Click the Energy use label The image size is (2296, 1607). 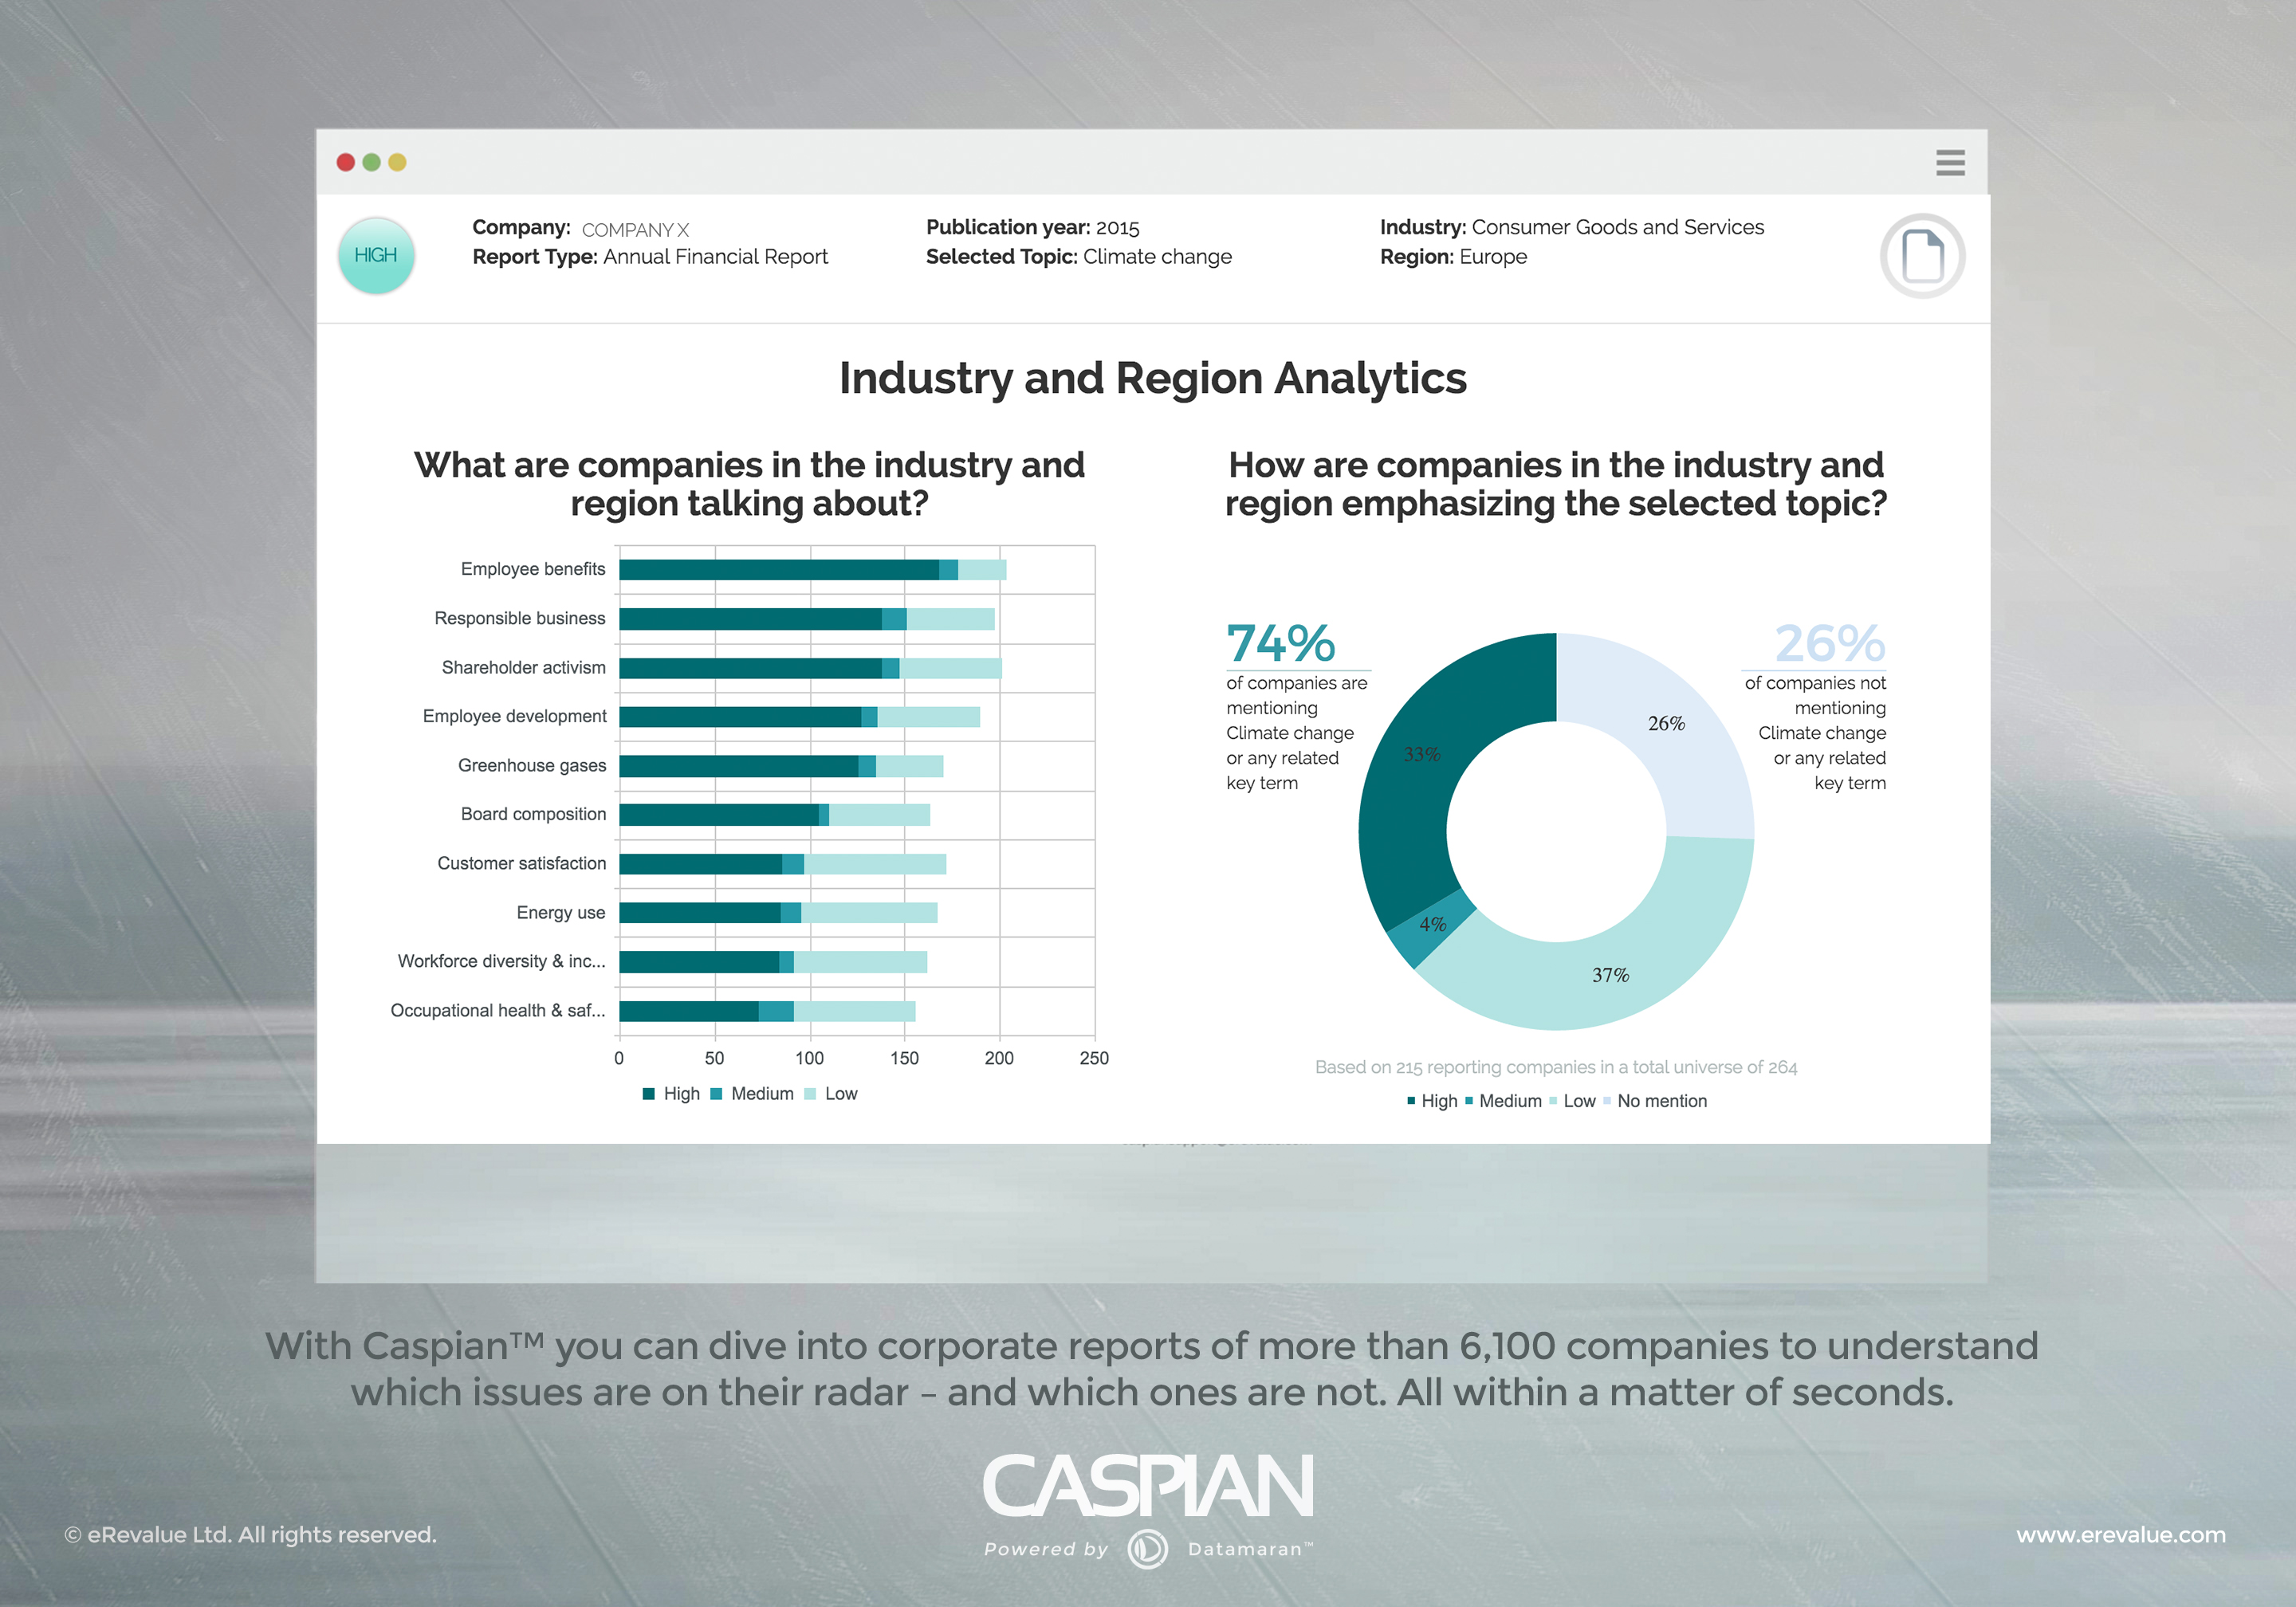pyautogui.click(x=561, y=912)
